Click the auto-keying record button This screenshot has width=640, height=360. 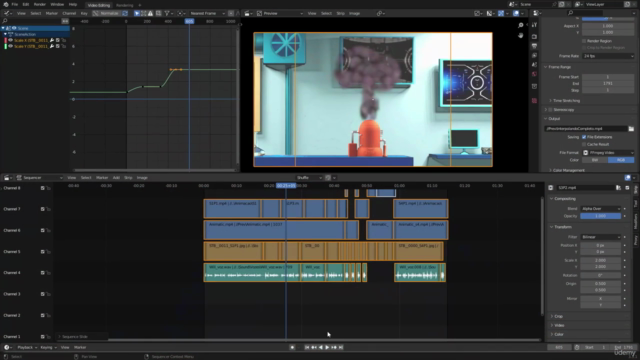pyautogui.click(x=292, y=347)
